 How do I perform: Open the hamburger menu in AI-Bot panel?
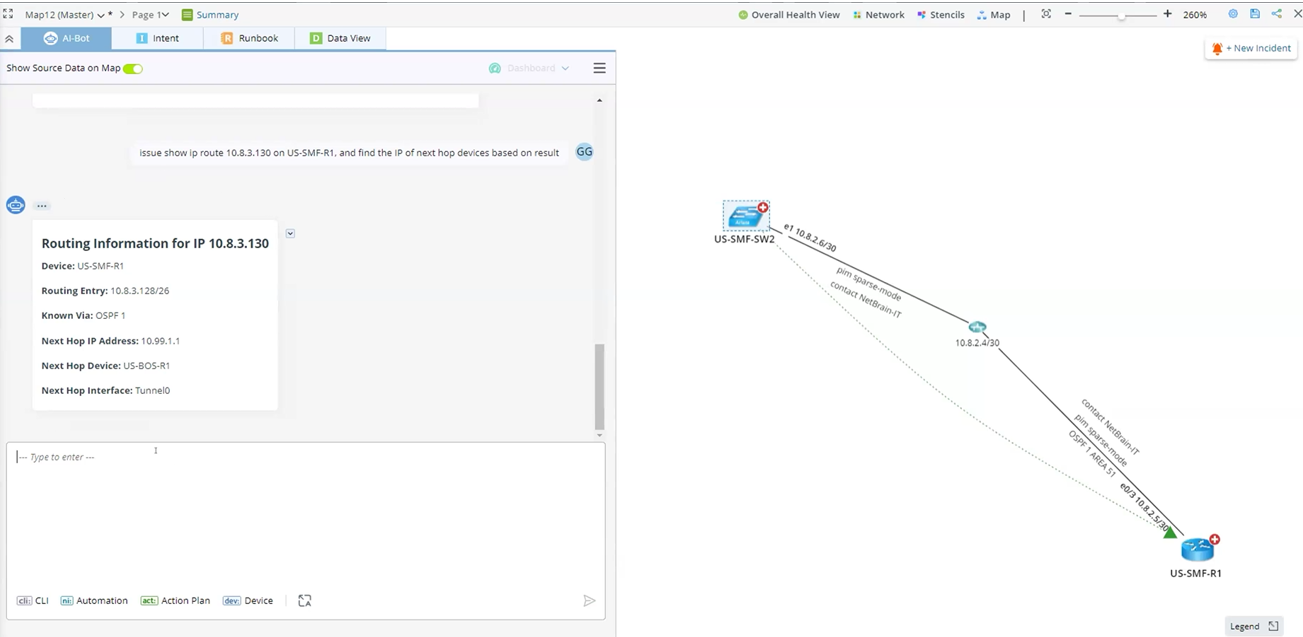[x=599, y=68]
